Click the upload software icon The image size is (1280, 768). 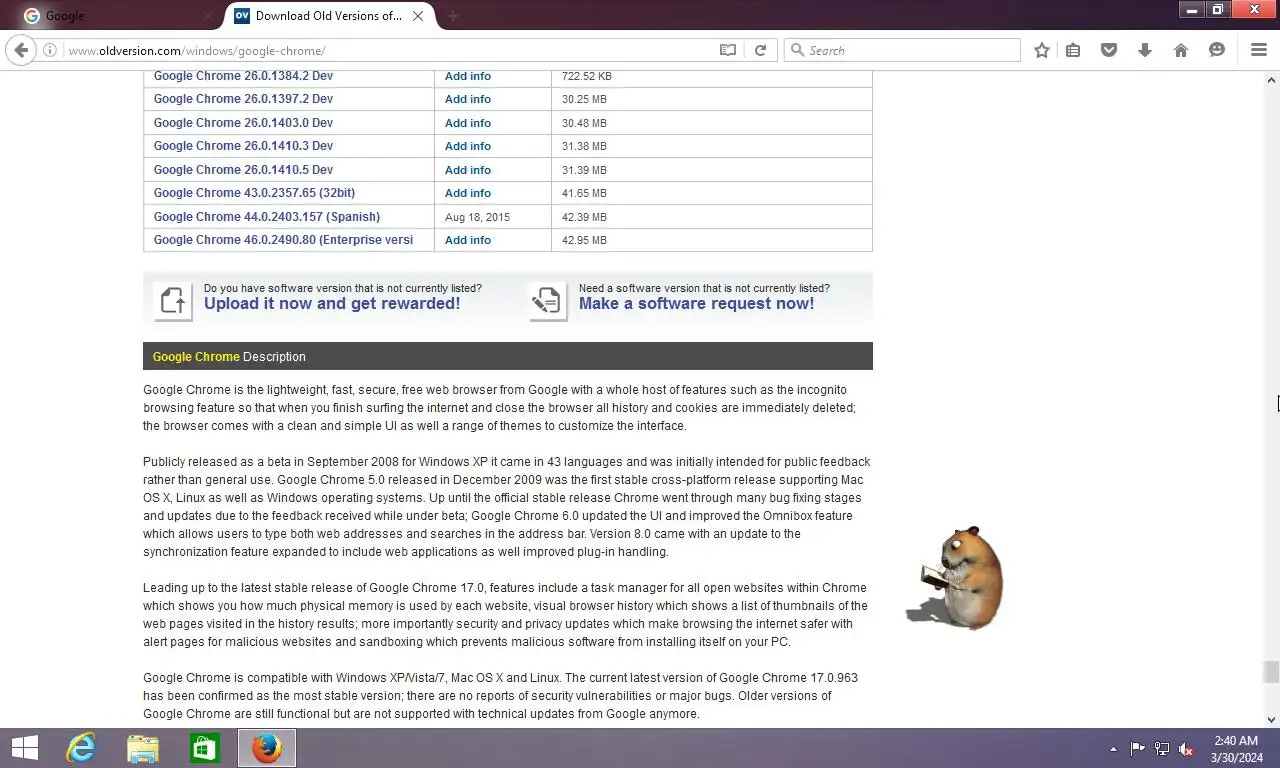173,301
